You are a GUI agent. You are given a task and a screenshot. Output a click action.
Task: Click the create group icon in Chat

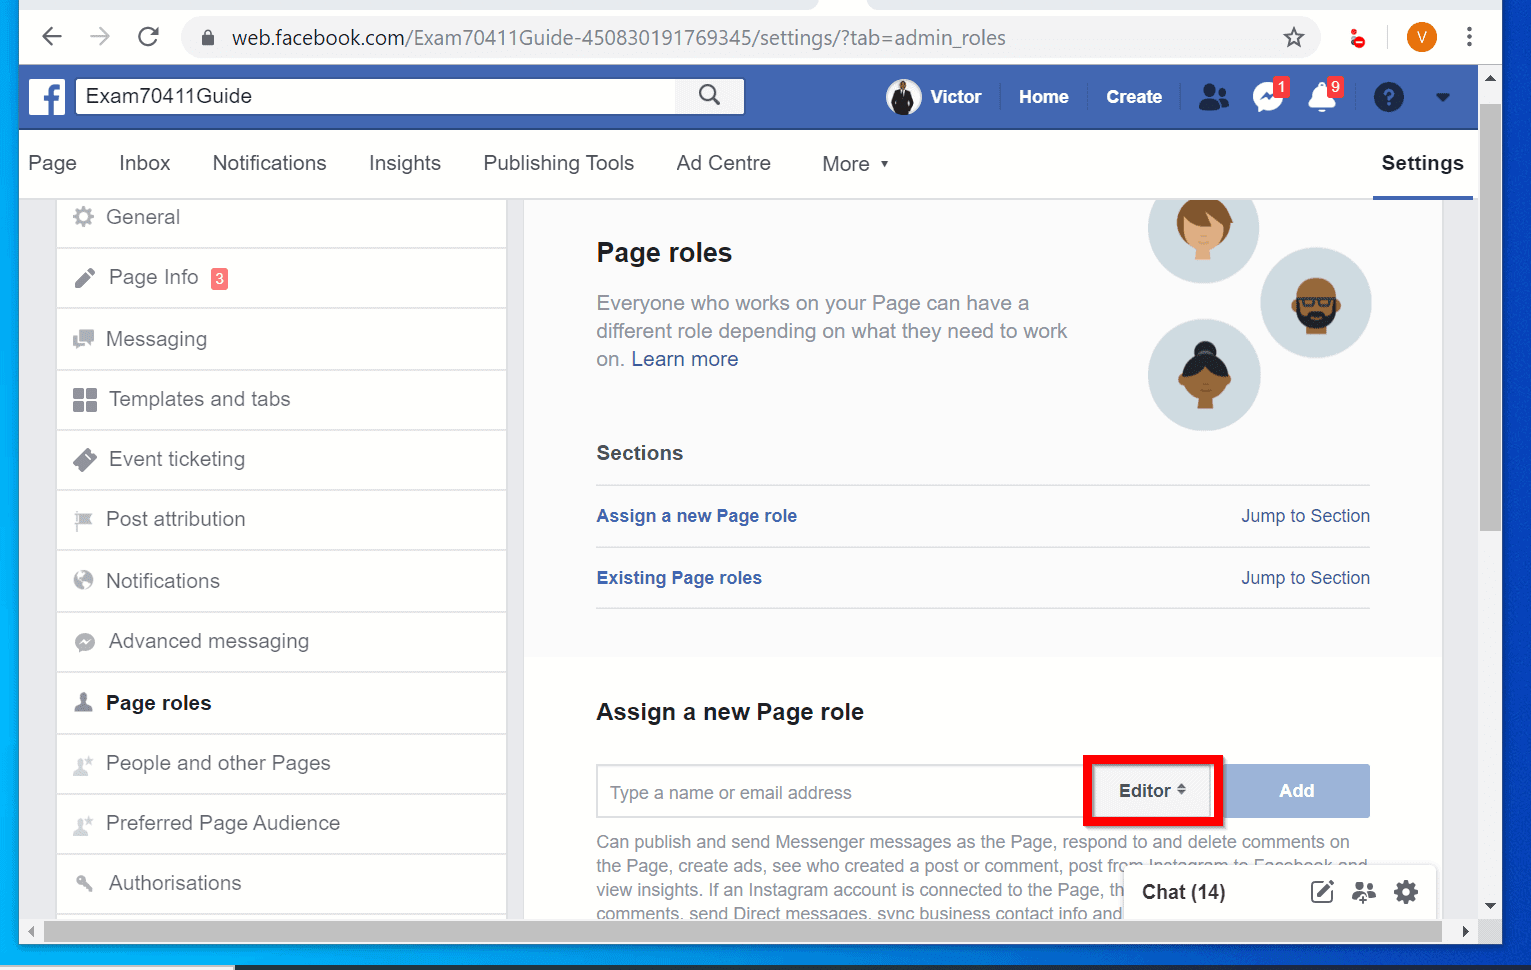click(1364, 892)
